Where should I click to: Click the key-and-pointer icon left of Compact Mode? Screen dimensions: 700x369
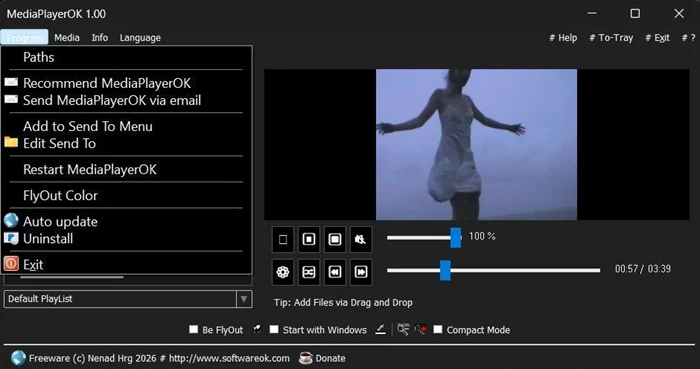pyautogui.click(x=403, y=329)
